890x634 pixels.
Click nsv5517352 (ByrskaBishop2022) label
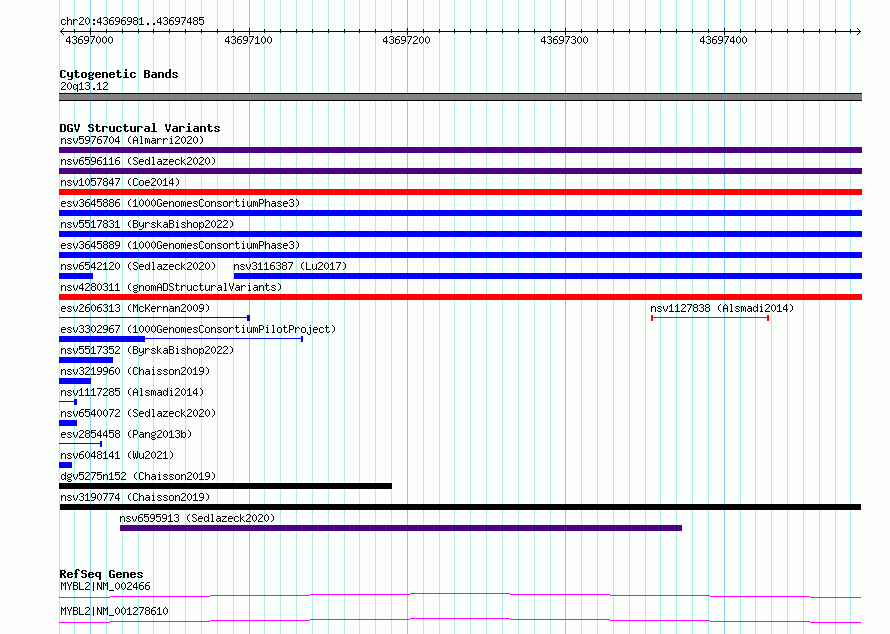coord(147,350)
